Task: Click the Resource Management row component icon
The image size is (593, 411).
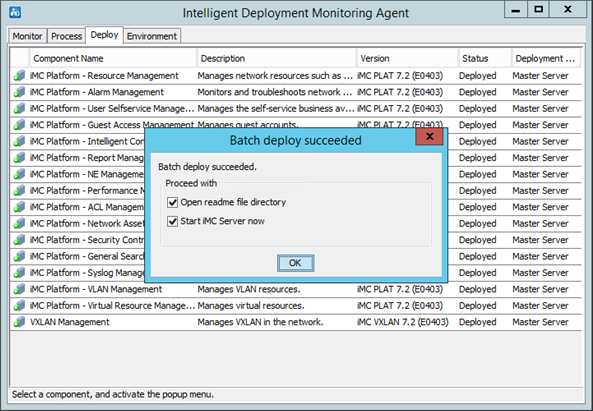Action: pyautogui.click(x=19, y=76)
